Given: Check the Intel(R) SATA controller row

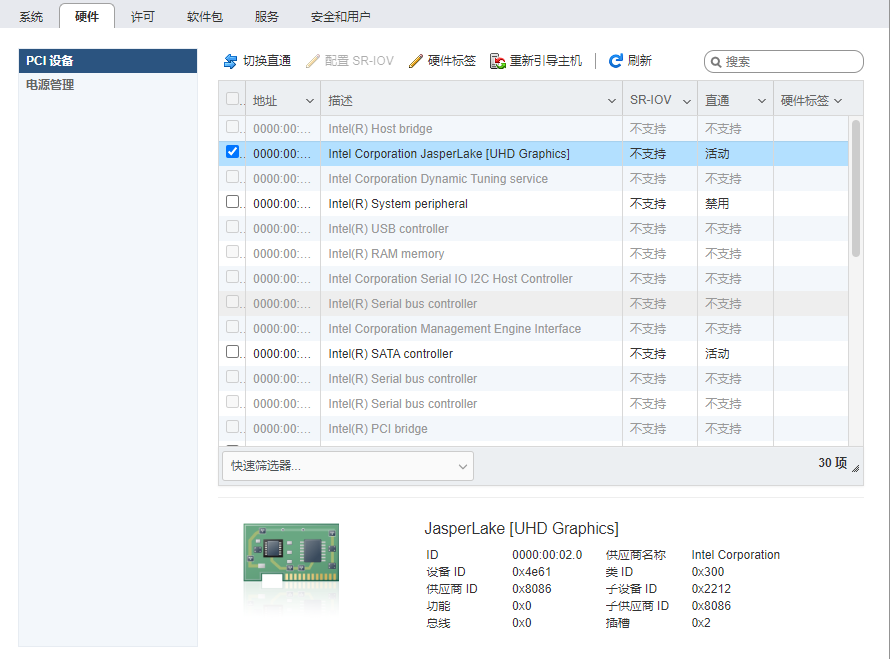Looking at the screenshot, I should 233,353.
